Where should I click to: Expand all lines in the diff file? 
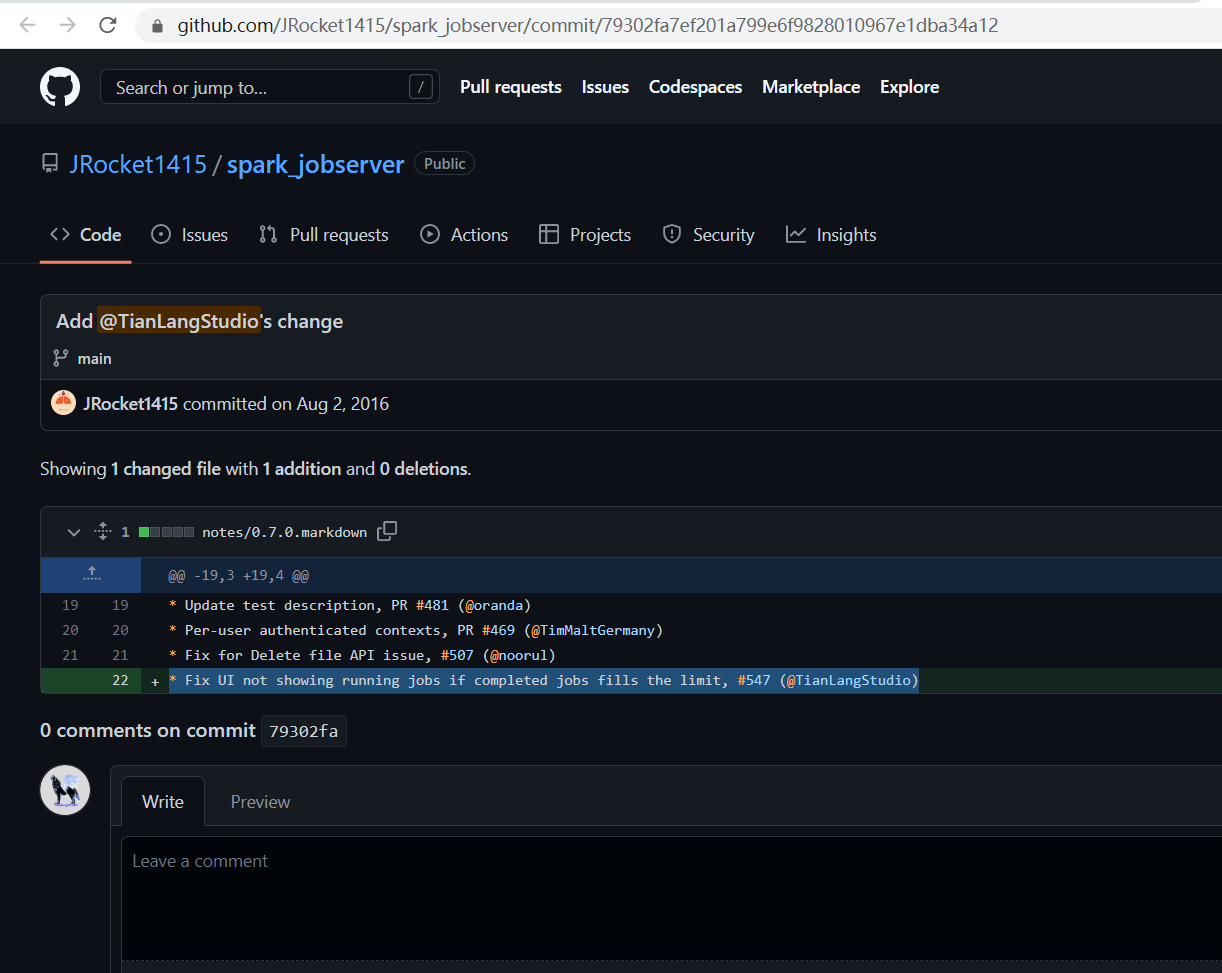pos(102,532)
